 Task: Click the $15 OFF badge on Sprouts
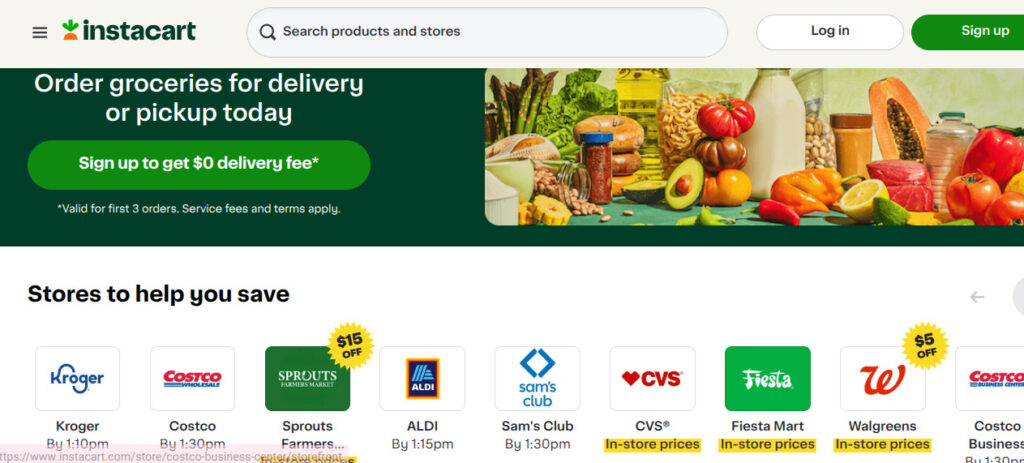coord(349,345)
